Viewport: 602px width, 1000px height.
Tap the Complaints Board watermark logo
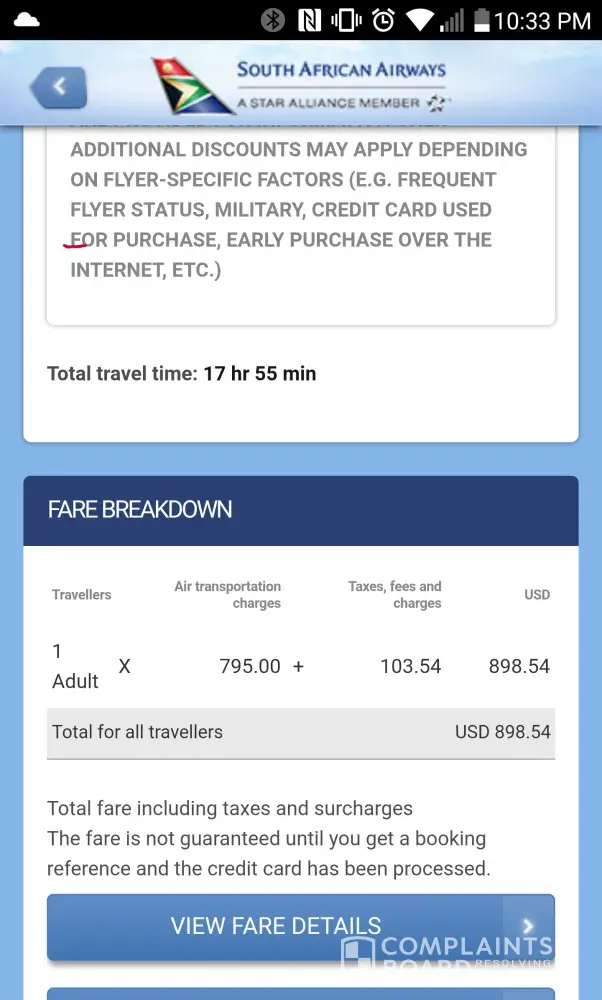point(447,950)
